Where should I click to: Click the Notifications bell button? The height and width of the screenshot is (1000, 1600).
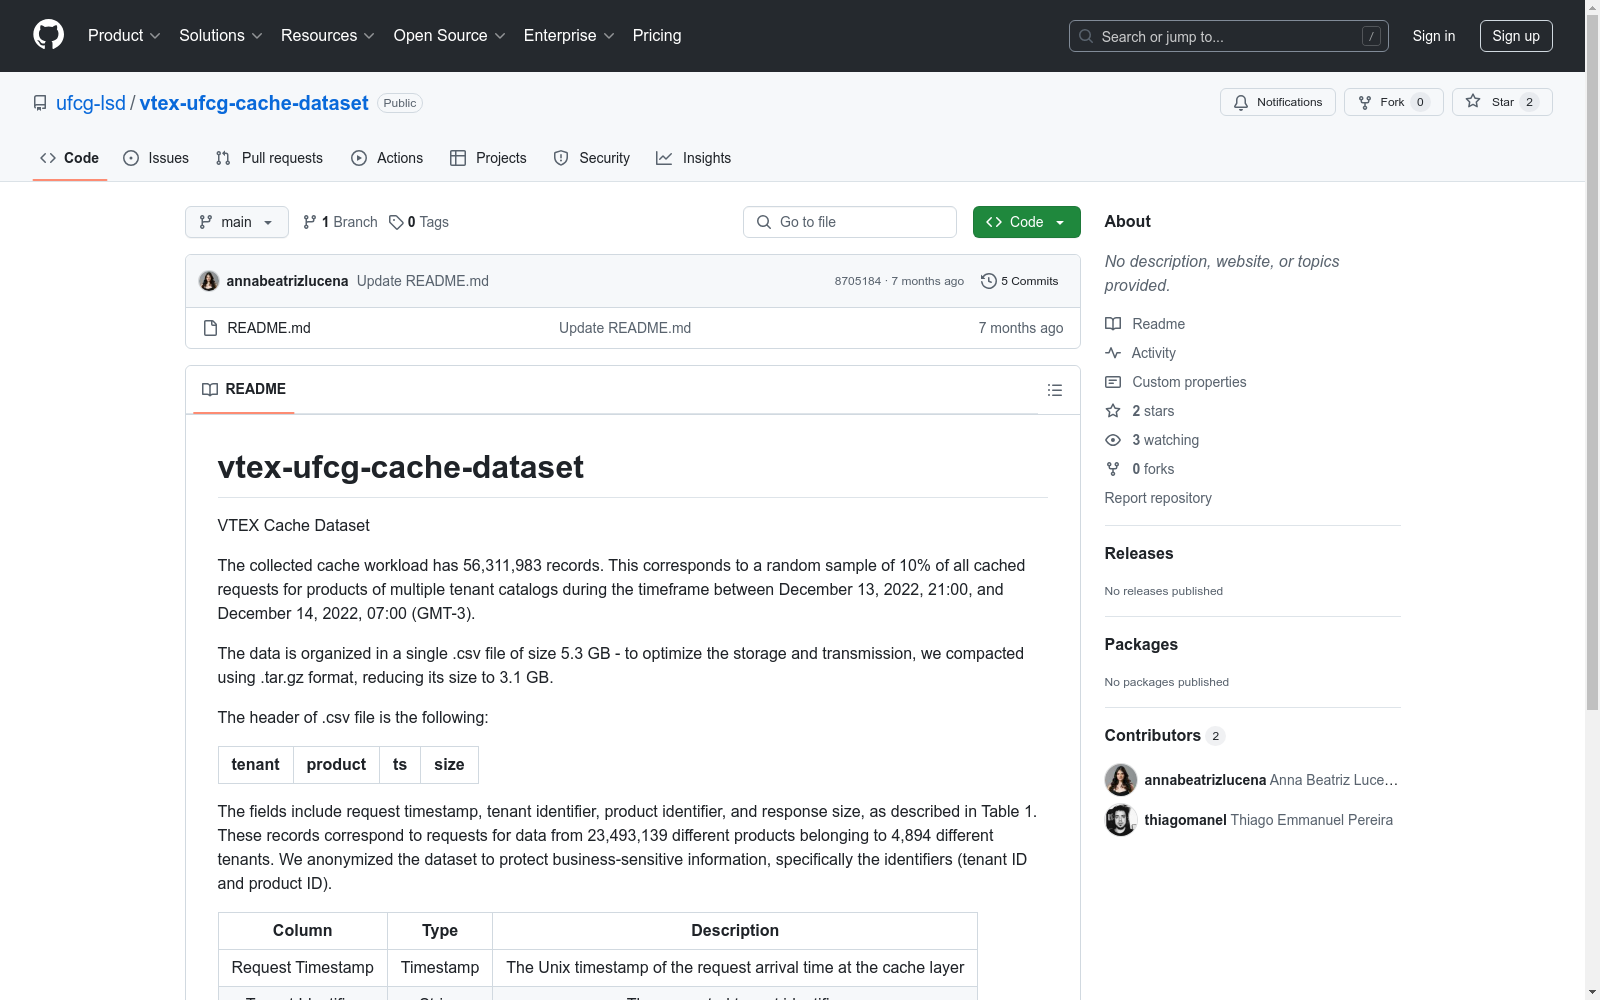click(1278, 102)
